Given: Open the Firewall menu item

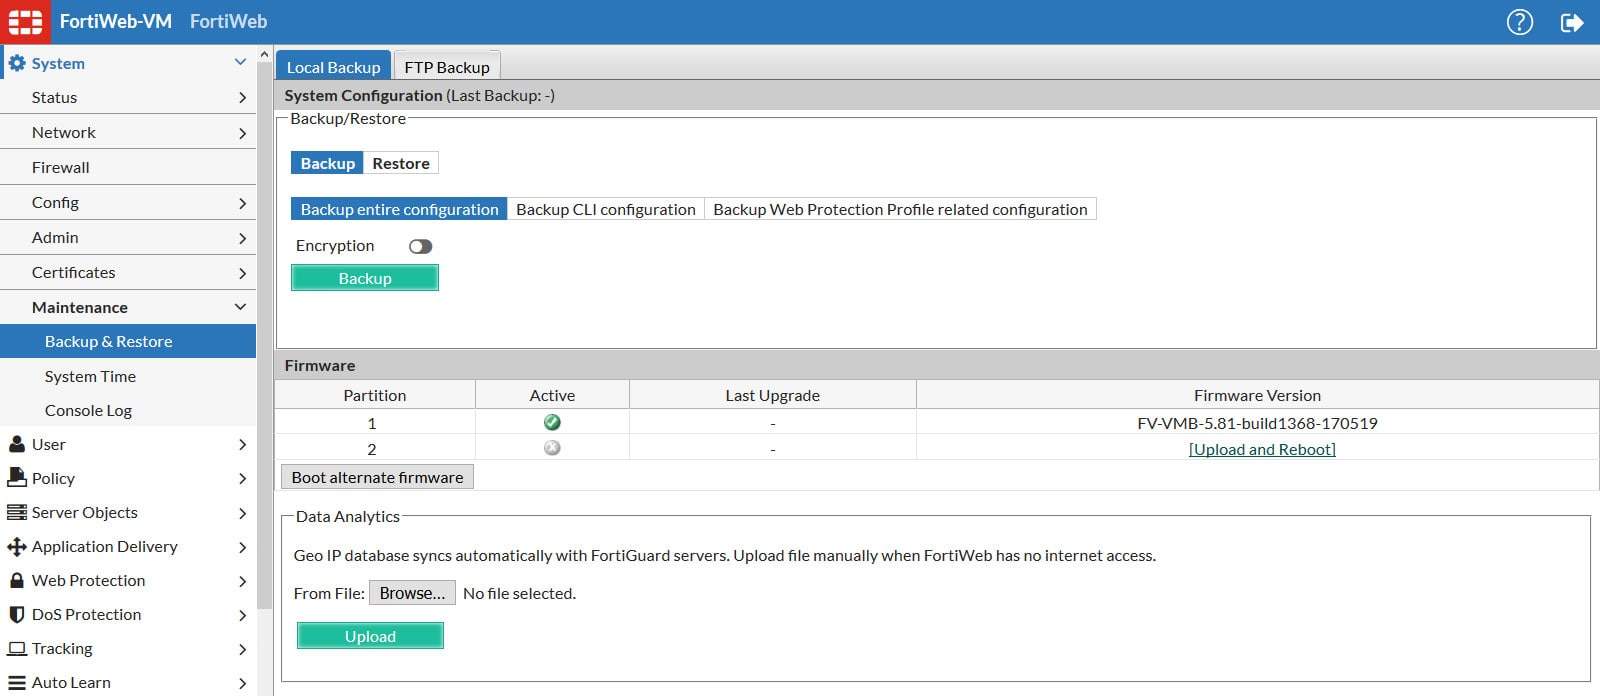Looking at the screenshot, I should pos(128,167).
